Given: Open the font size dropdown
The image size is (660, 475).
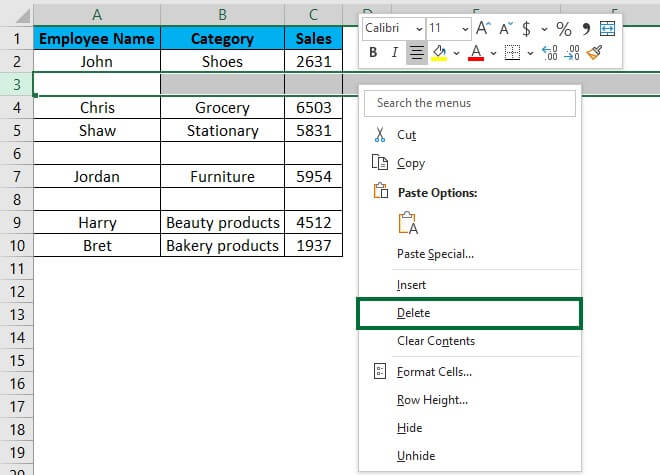Looking at the screenshot, I should [463, 28].
